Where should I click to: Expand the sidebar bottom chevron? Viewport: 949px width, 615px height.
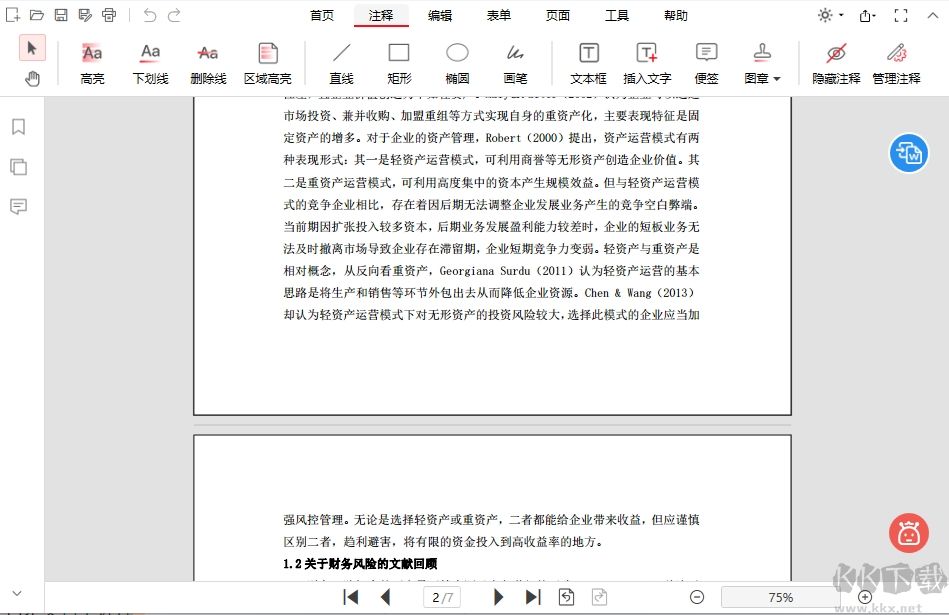coord(17,593)
